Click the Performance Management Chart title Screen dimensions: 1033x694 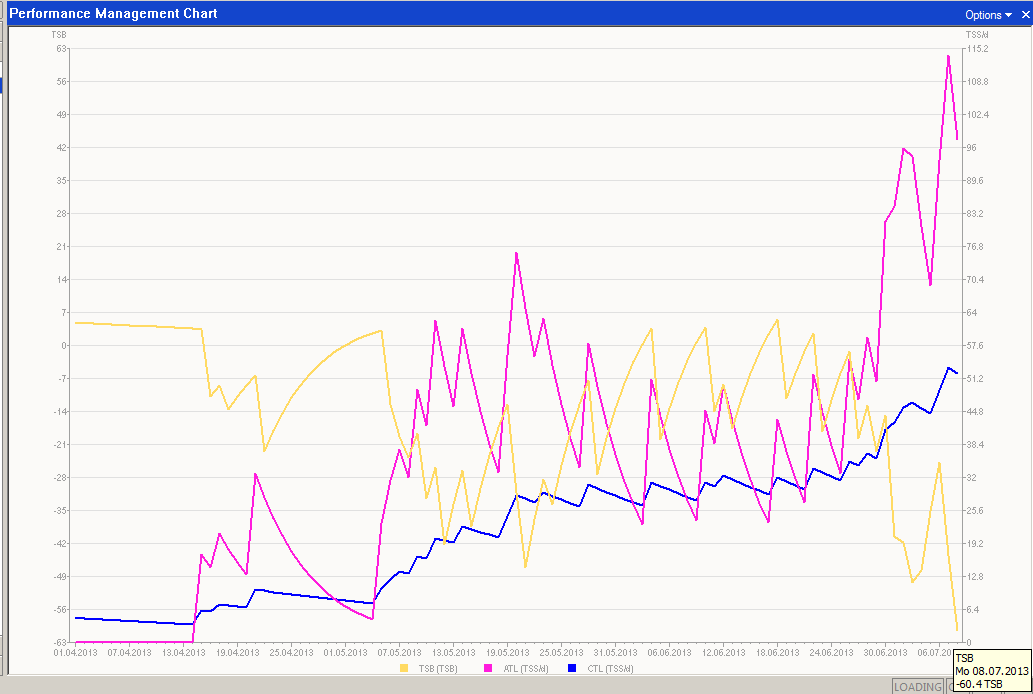coord(113,14)
